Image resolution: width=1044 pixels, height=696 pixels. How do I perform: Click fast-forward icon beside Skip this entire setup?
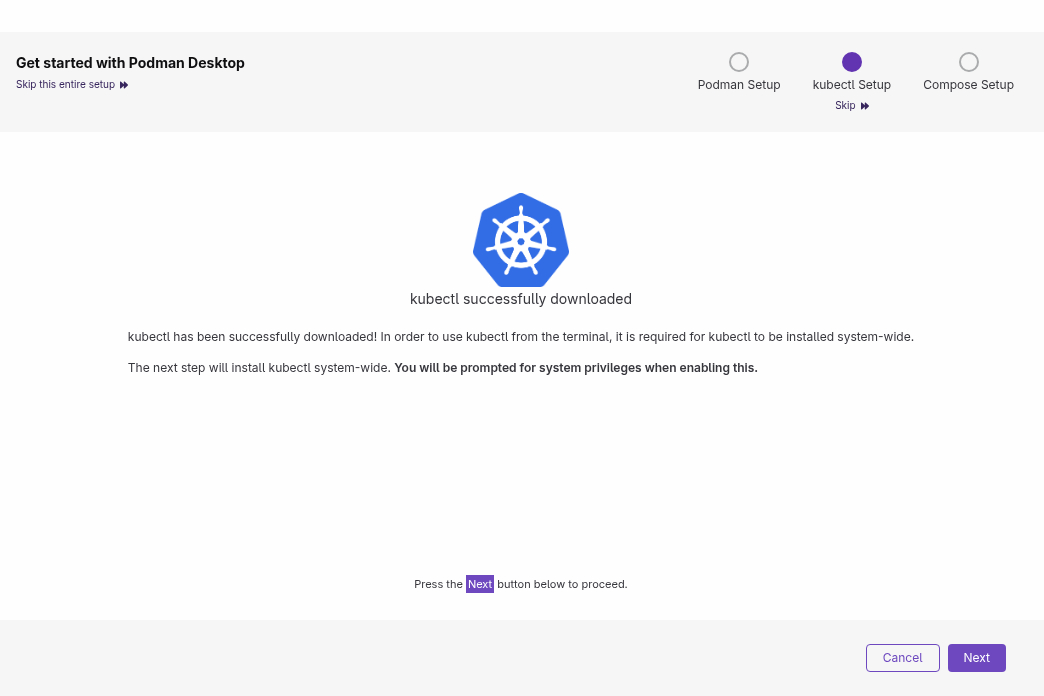(124, 85)
